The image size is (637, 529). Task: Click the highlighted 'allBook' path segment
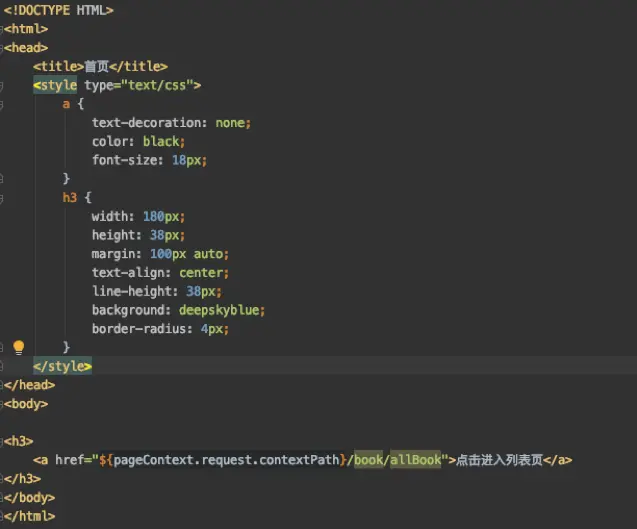pos(415,460)
